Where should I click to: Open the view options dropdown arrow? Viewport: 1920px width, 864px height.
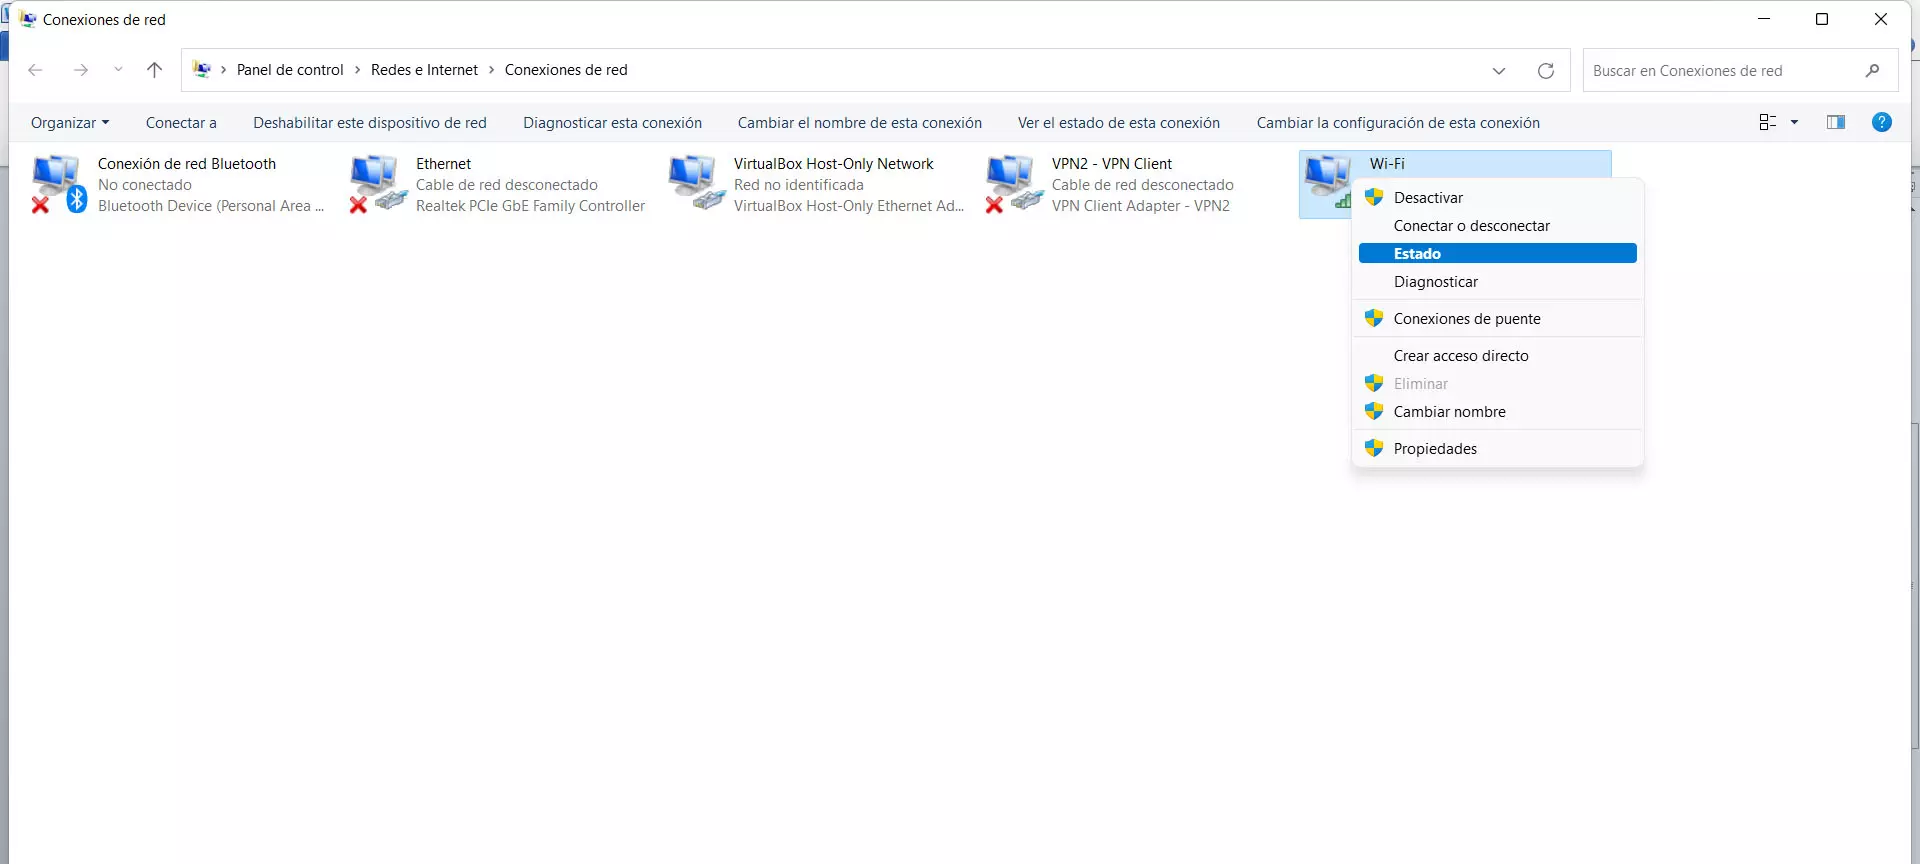[x=1794, y=122]
